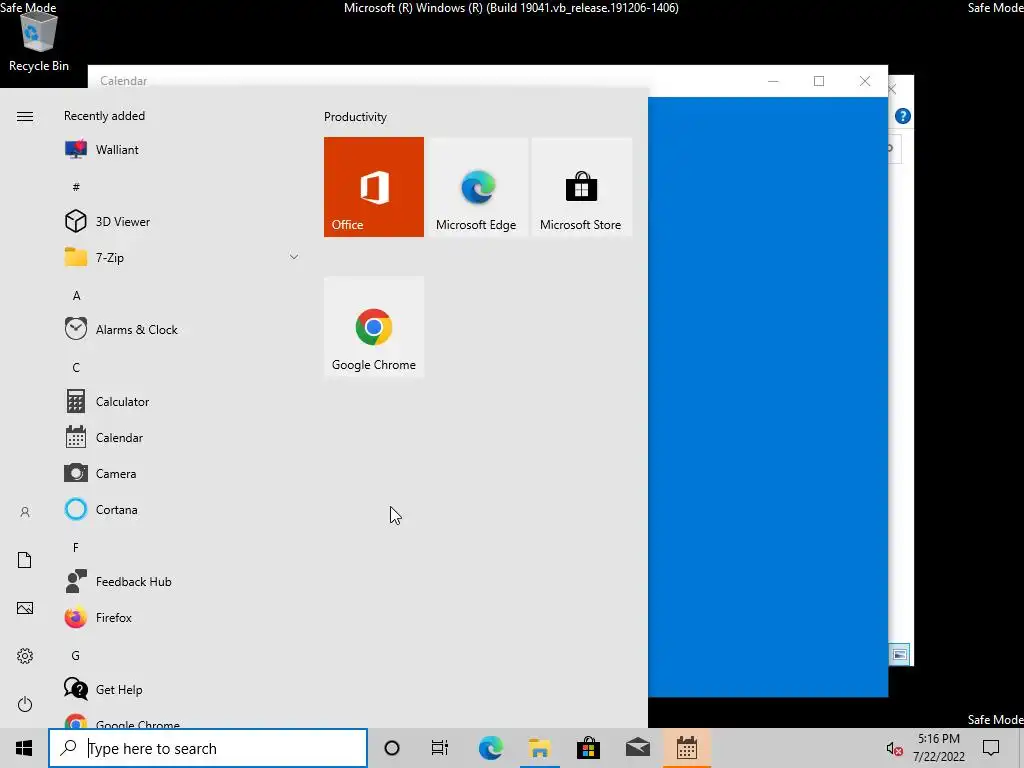The width and height of the screenshot is (1024, 768).
Task: Click the taskbar search box
Action: click(x=208, y=748)
